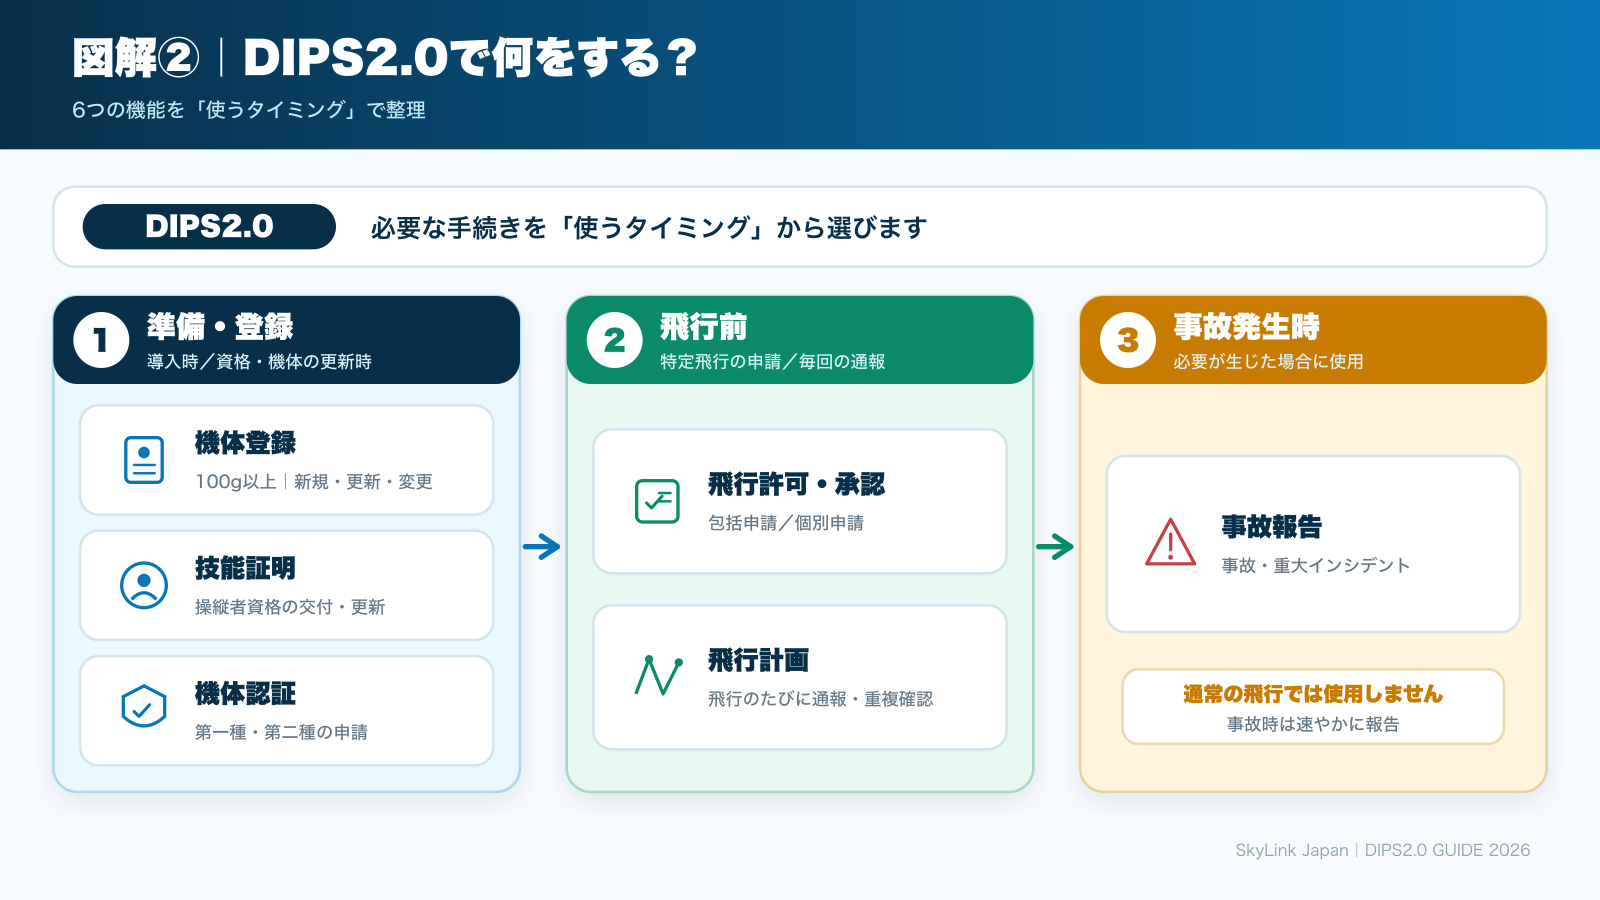
Task: Click the 事故発生時 column heading
Action: 1247,327
